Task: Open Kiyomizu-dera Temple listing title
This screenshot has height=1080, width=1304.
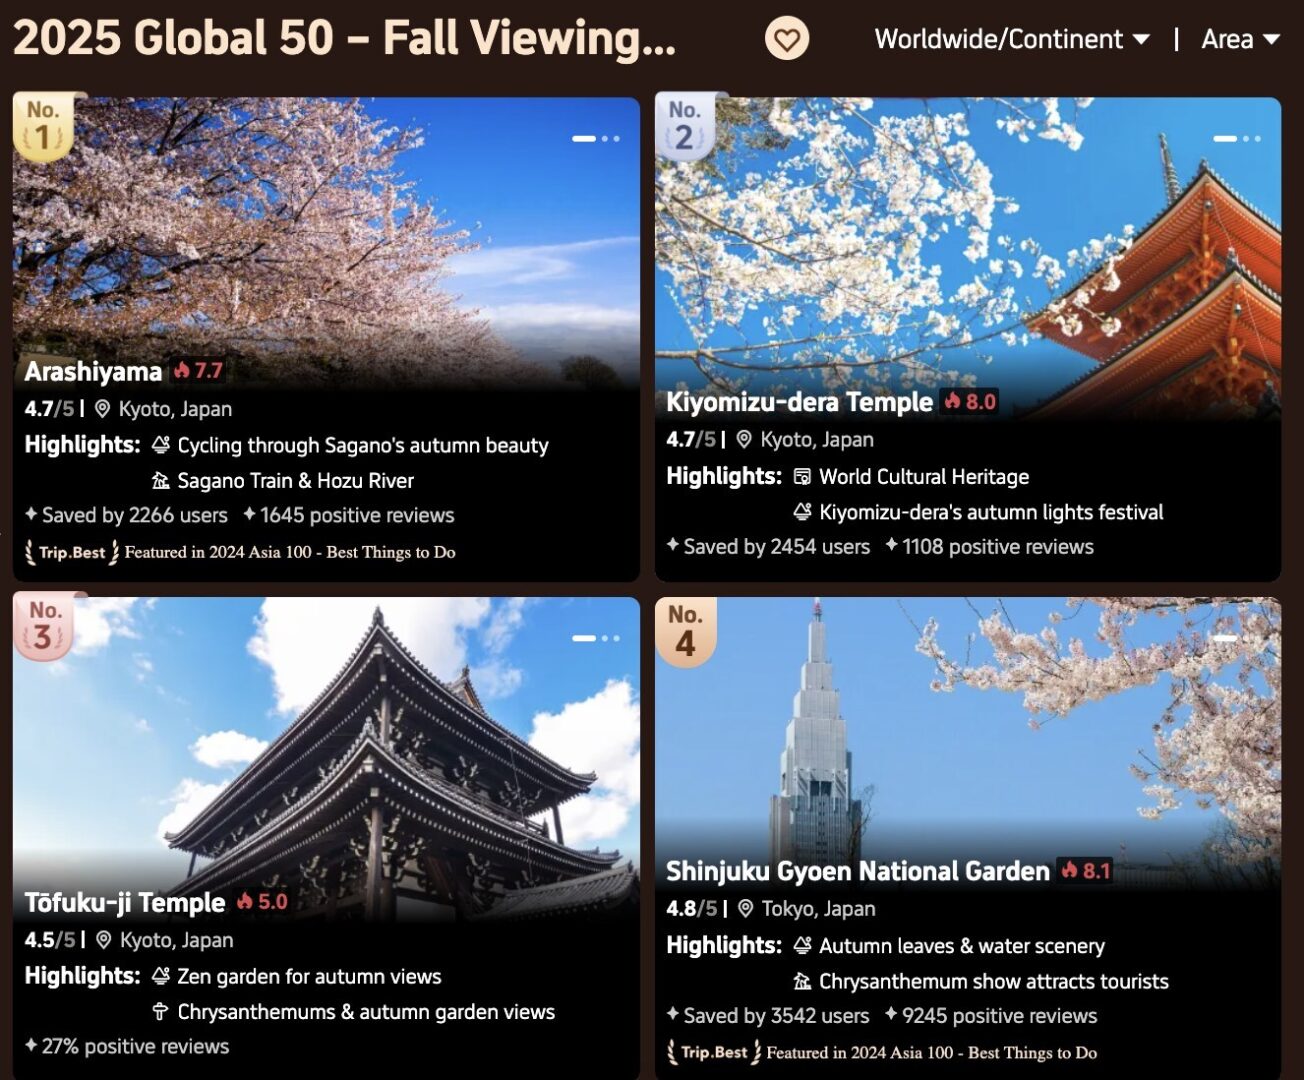Action: click(x=799, y=402)
